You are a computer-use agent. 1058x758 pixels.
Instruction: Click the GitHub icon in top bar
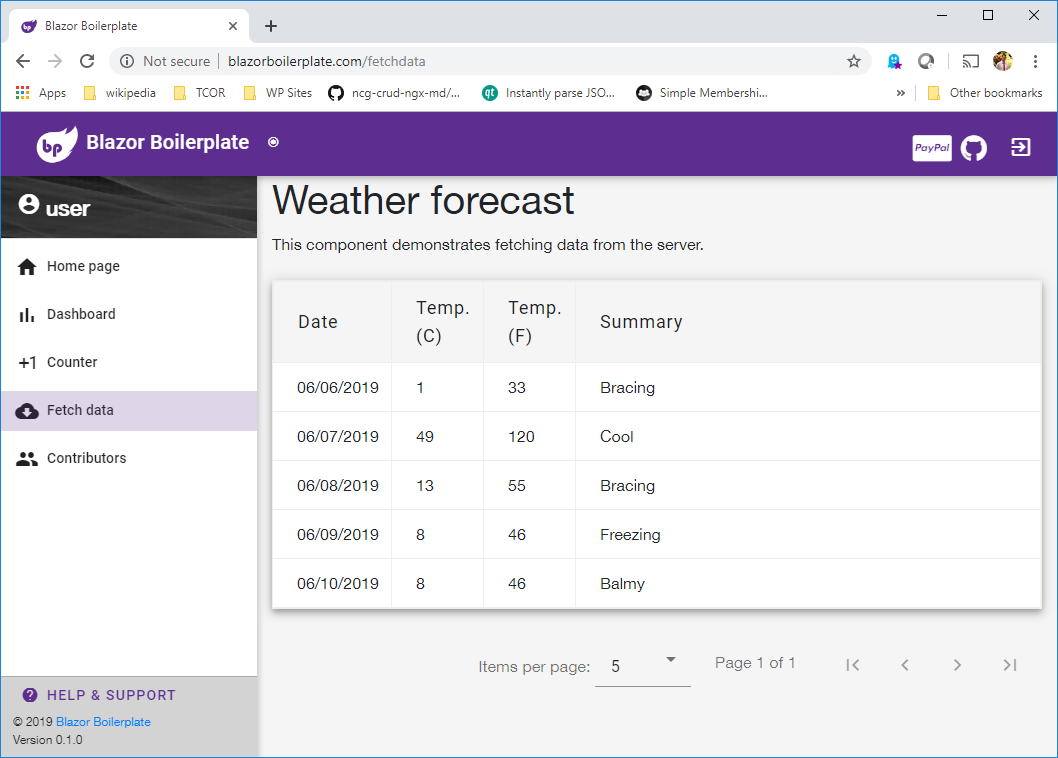coord(973,147)
